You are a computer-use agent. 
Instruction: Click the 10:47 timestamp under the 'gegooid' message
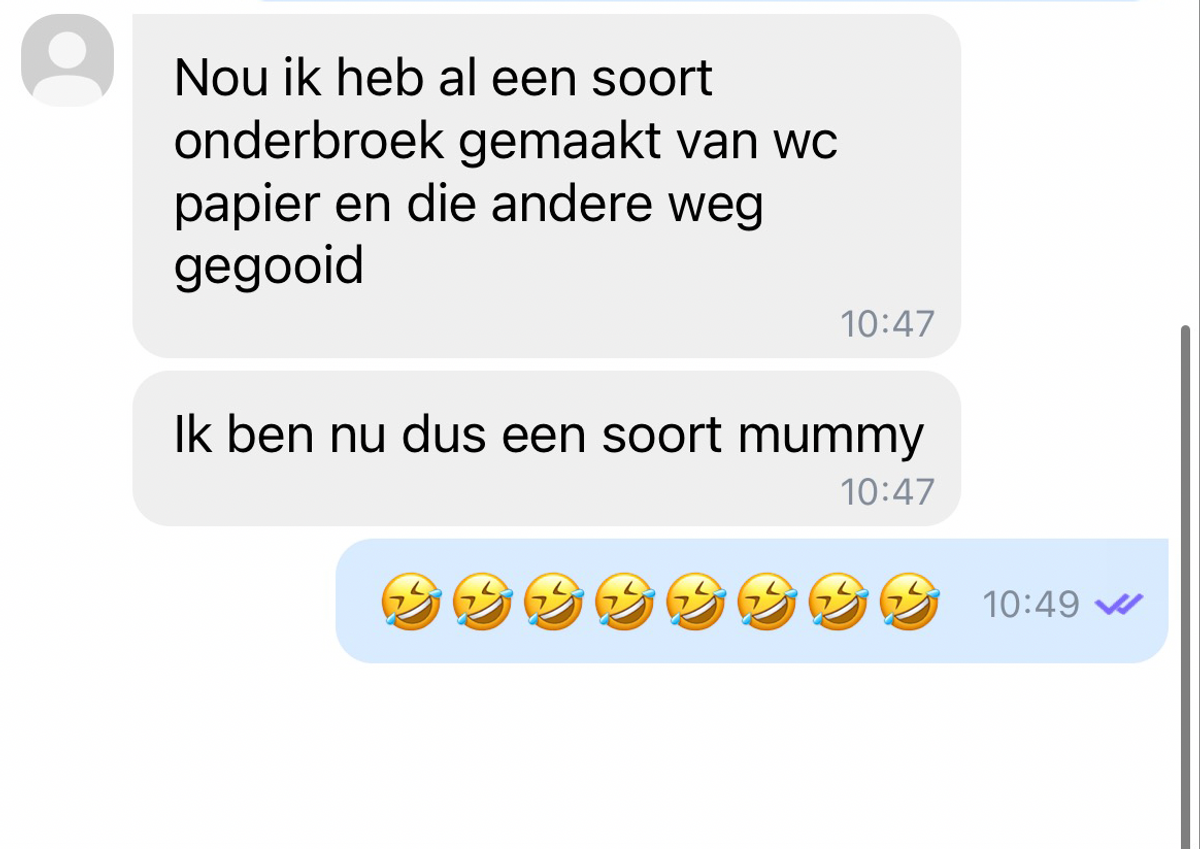pyautogui.click(x=887, y=324)
